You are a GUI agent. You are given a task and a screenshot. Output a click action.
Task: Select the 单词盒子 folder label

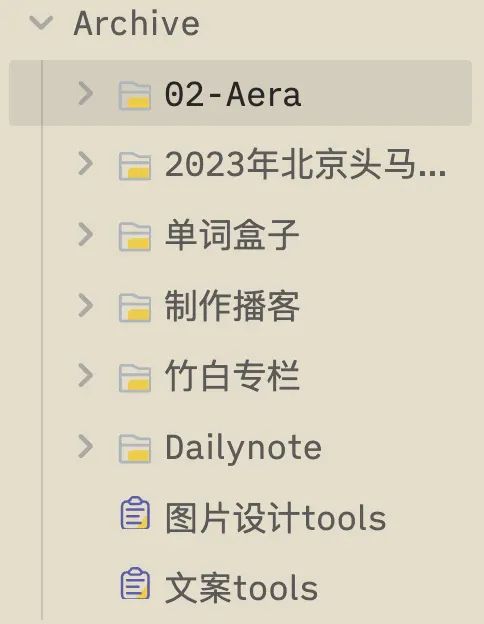[x=232, y=235]
